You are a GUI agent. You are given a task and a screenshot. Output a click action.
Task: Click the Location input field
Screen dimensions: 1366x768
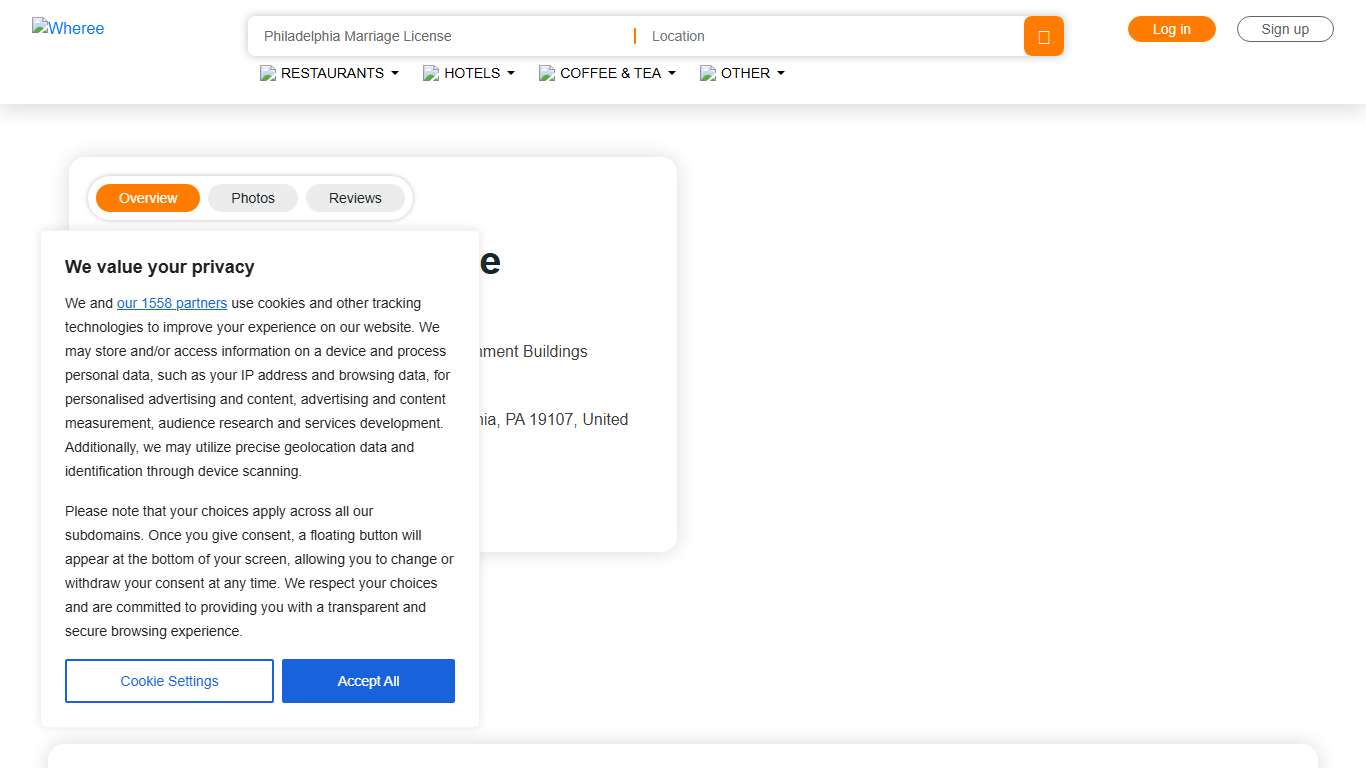pyautogui.click(x=830, y=36)
